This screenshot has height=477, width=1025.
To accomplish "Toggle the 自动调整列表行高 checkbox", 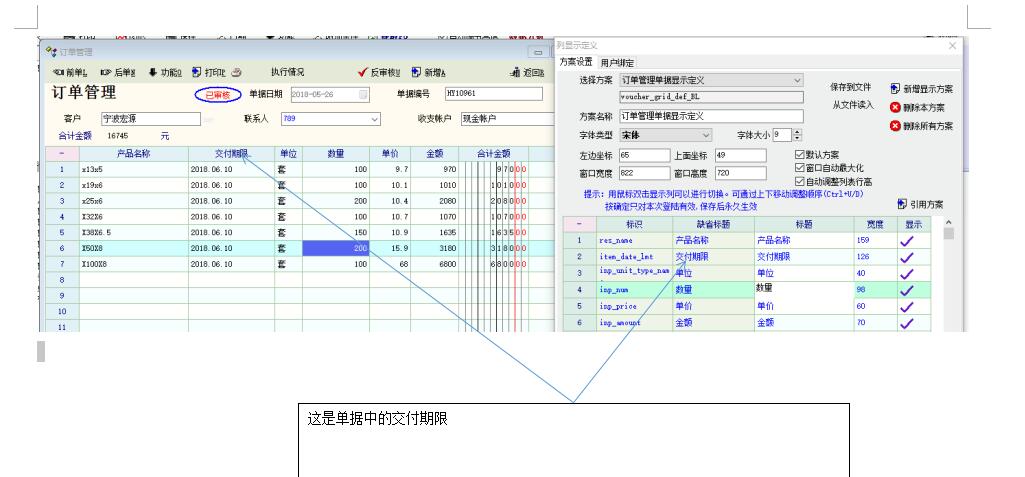I will click(x=798, y=181).
